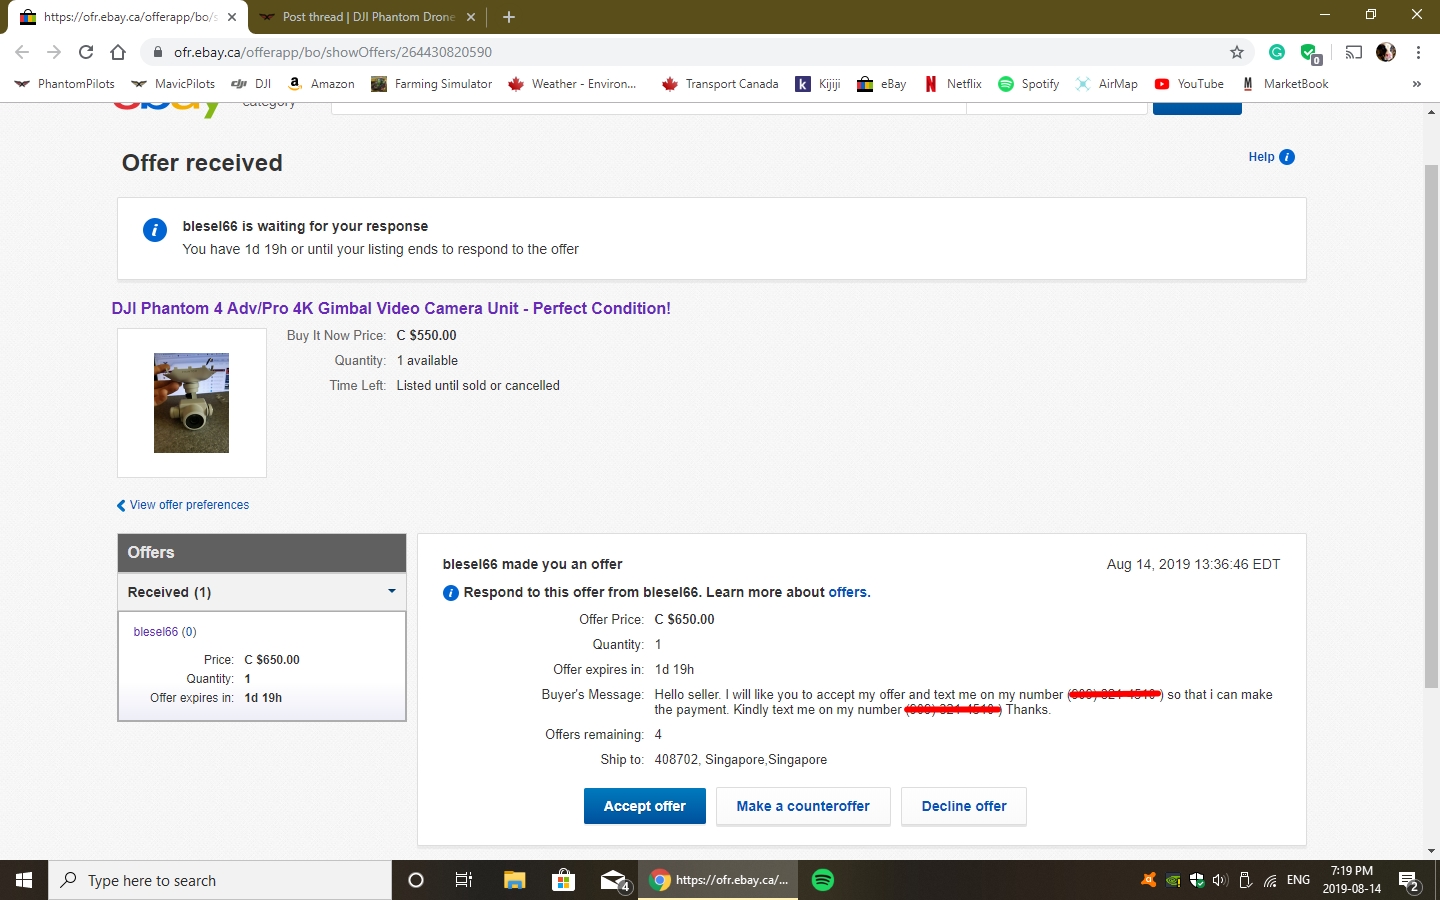Open the Chrome profile avatar
The height and width of the screenshot is (900, 1440).
(x=1386, y=52)
